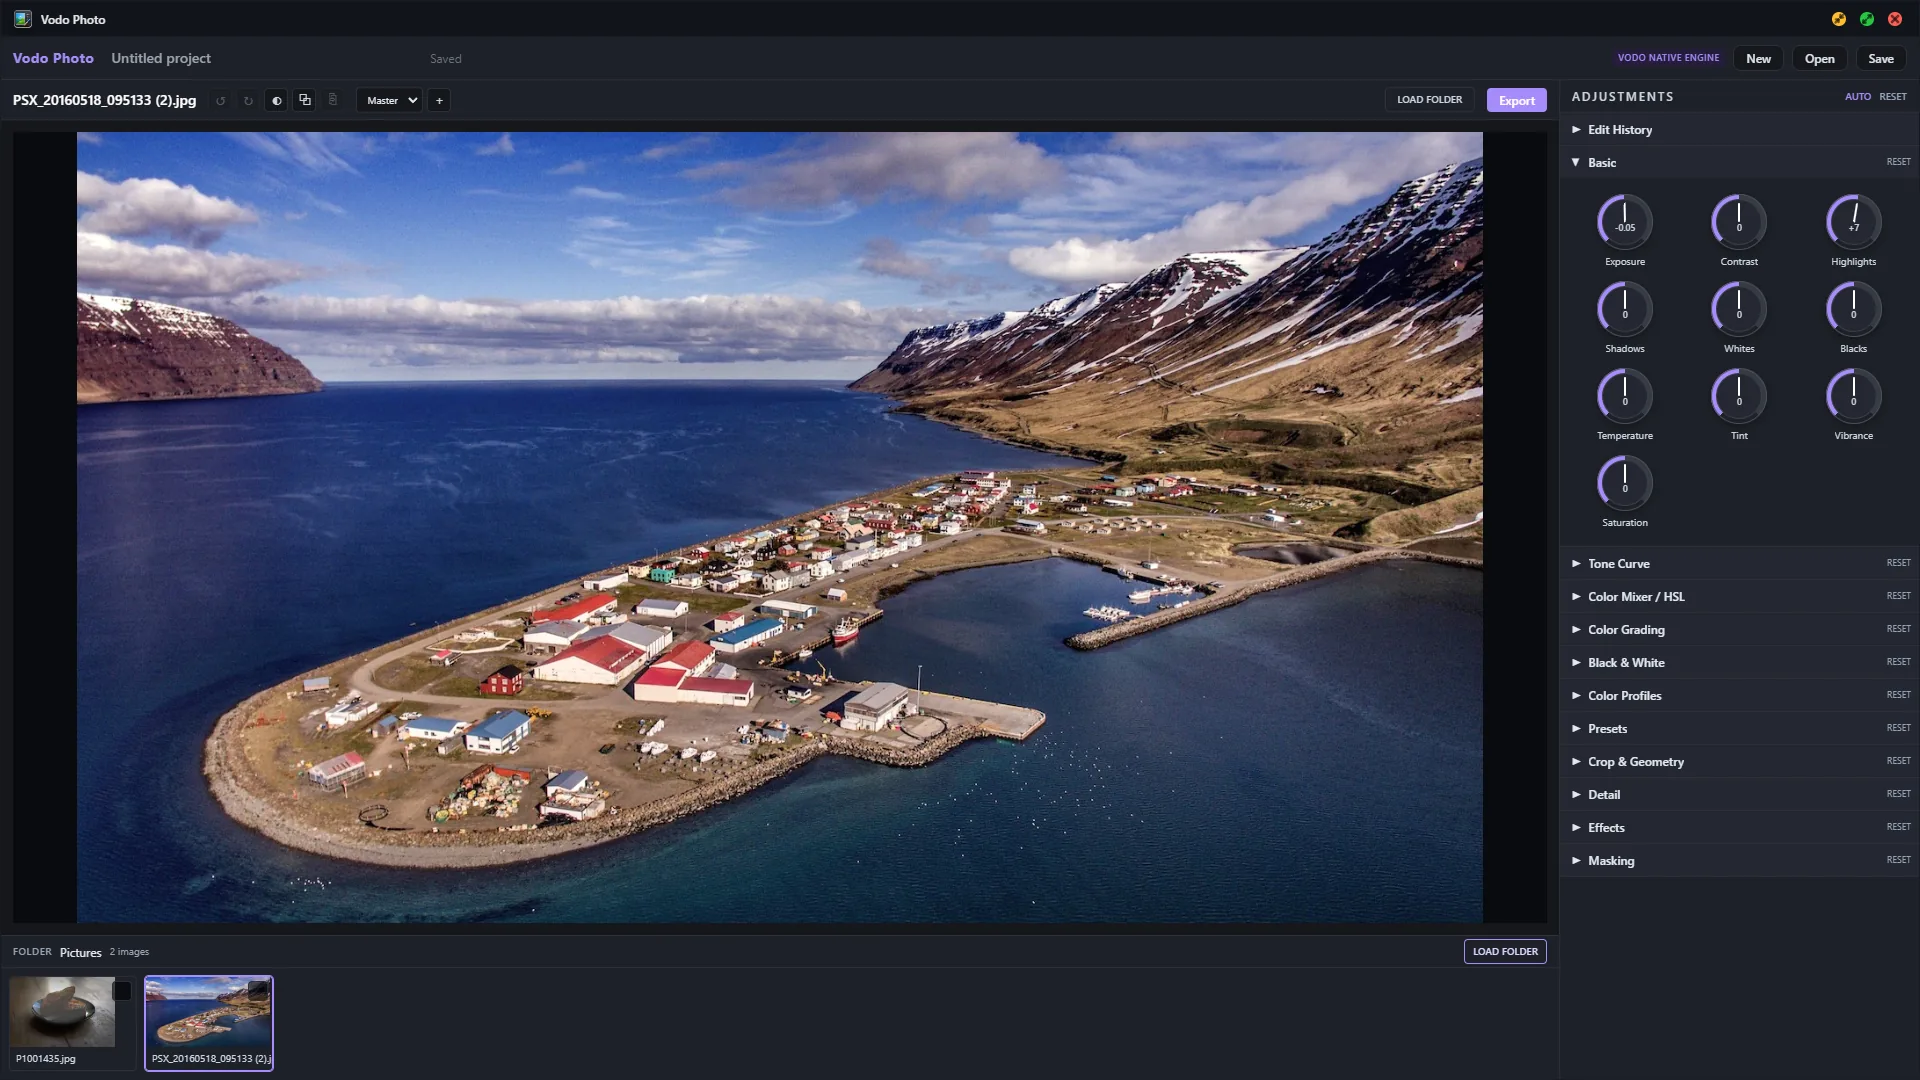Screen dimensions: 1920x1080
Task: Collapse the Basic adjustments section
Action: pos(1740,162)
